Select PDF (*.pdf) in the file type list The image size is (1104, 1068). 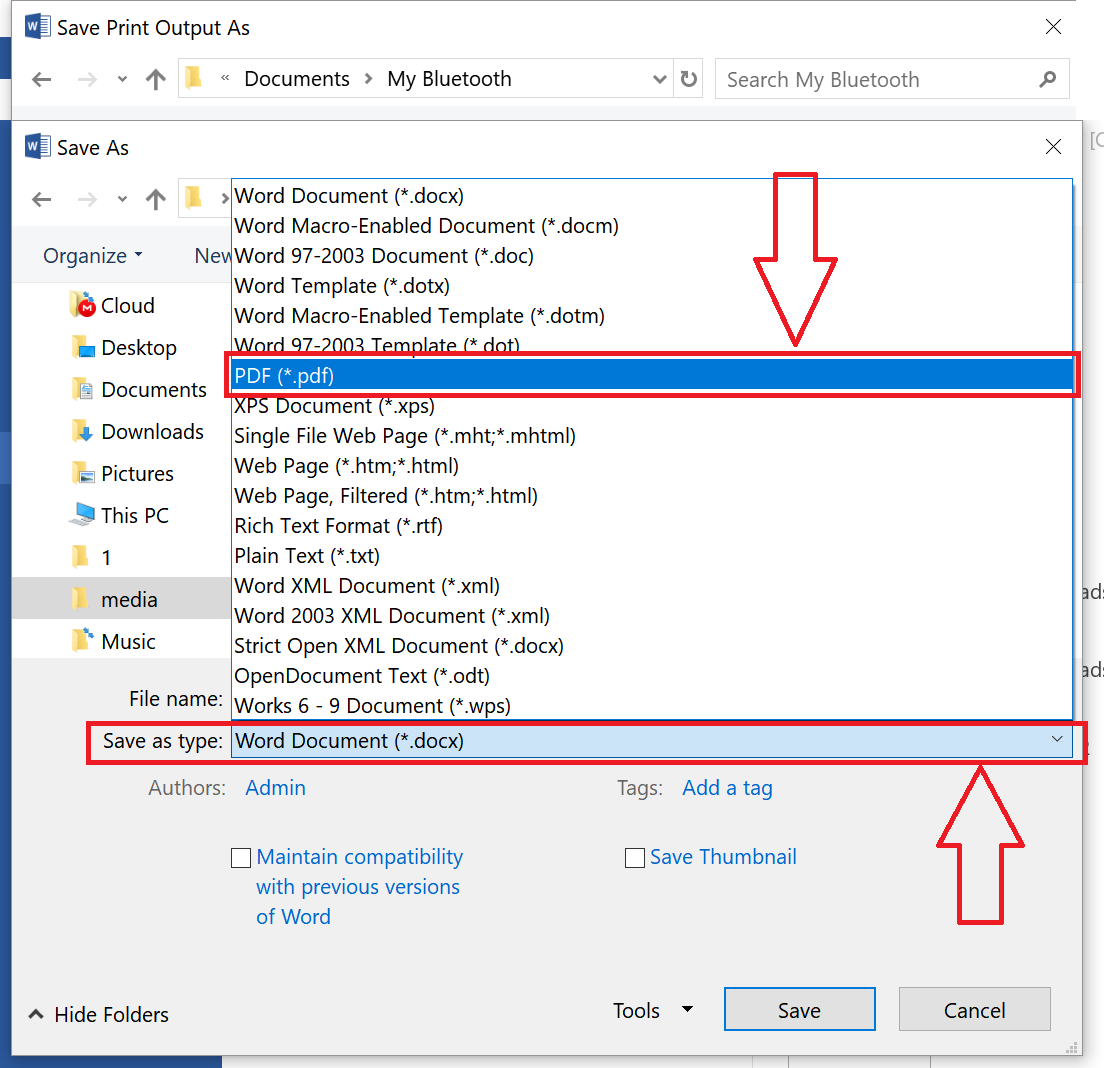652,375
